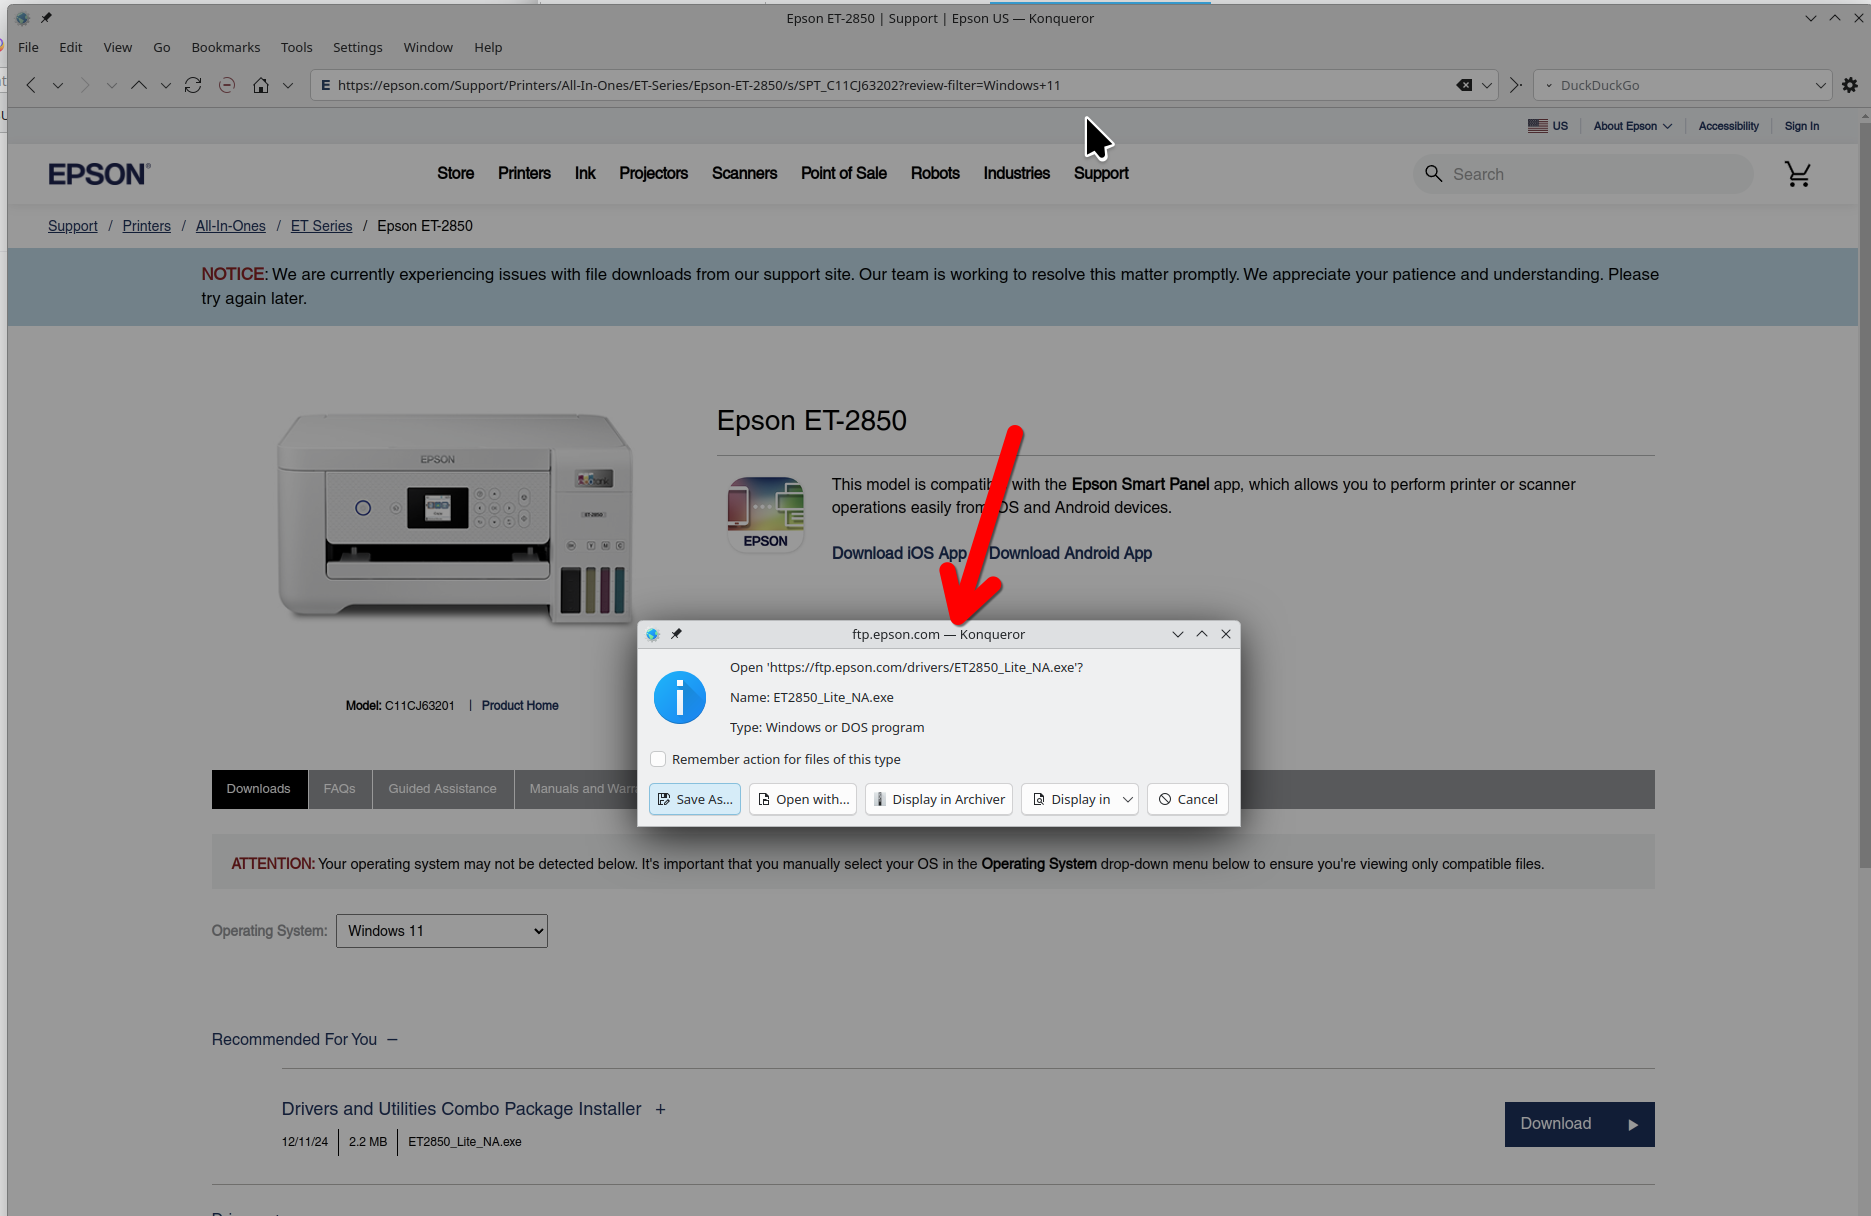Click the ET2850_Lite_NA.exe file name text

click(465, 1141)
